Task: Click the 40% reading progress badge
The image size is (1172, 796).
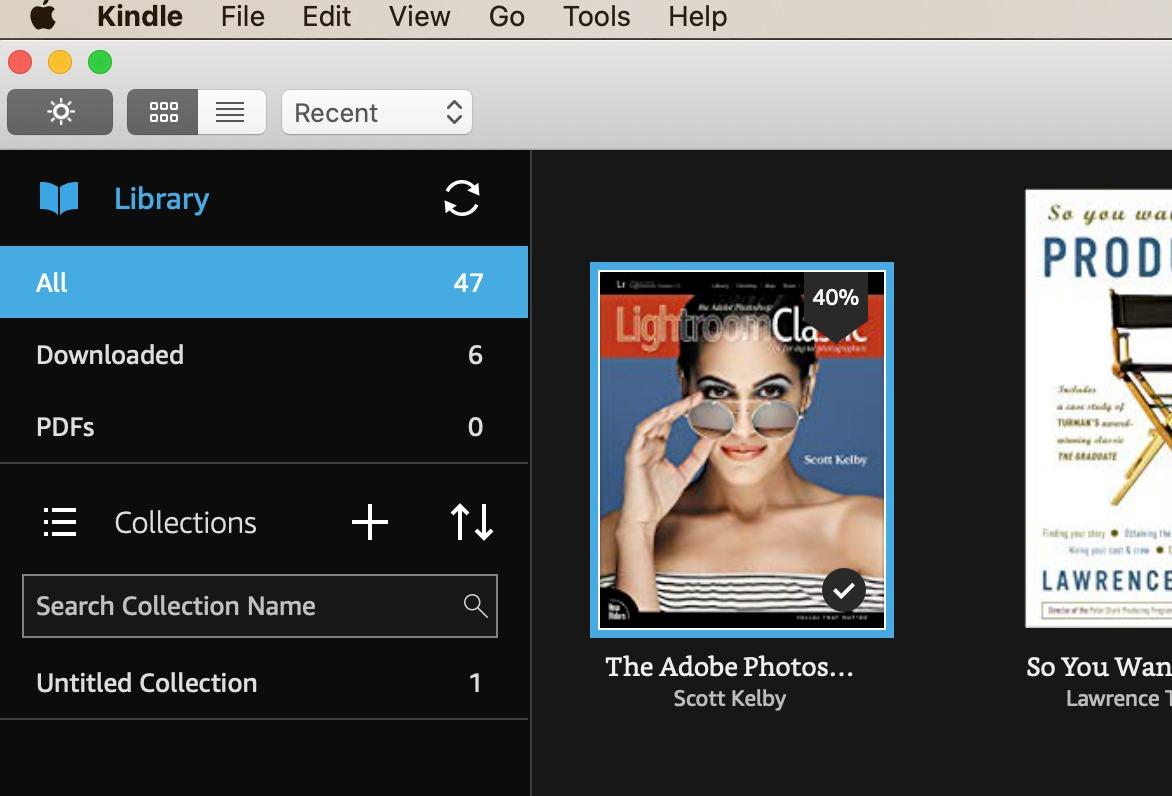Action: [x=836, y=300]
